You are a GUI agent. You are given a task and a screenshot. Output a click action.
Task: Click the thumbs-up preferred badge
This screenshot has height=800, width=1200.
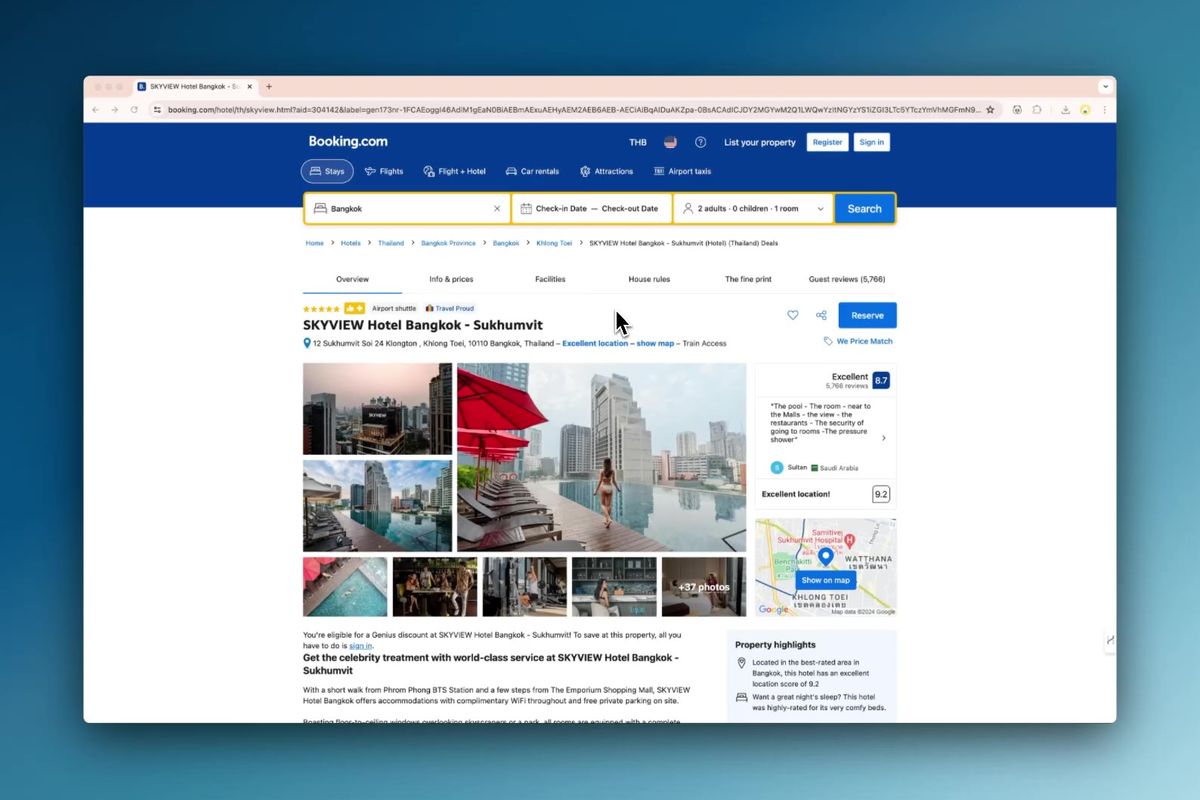354,308
